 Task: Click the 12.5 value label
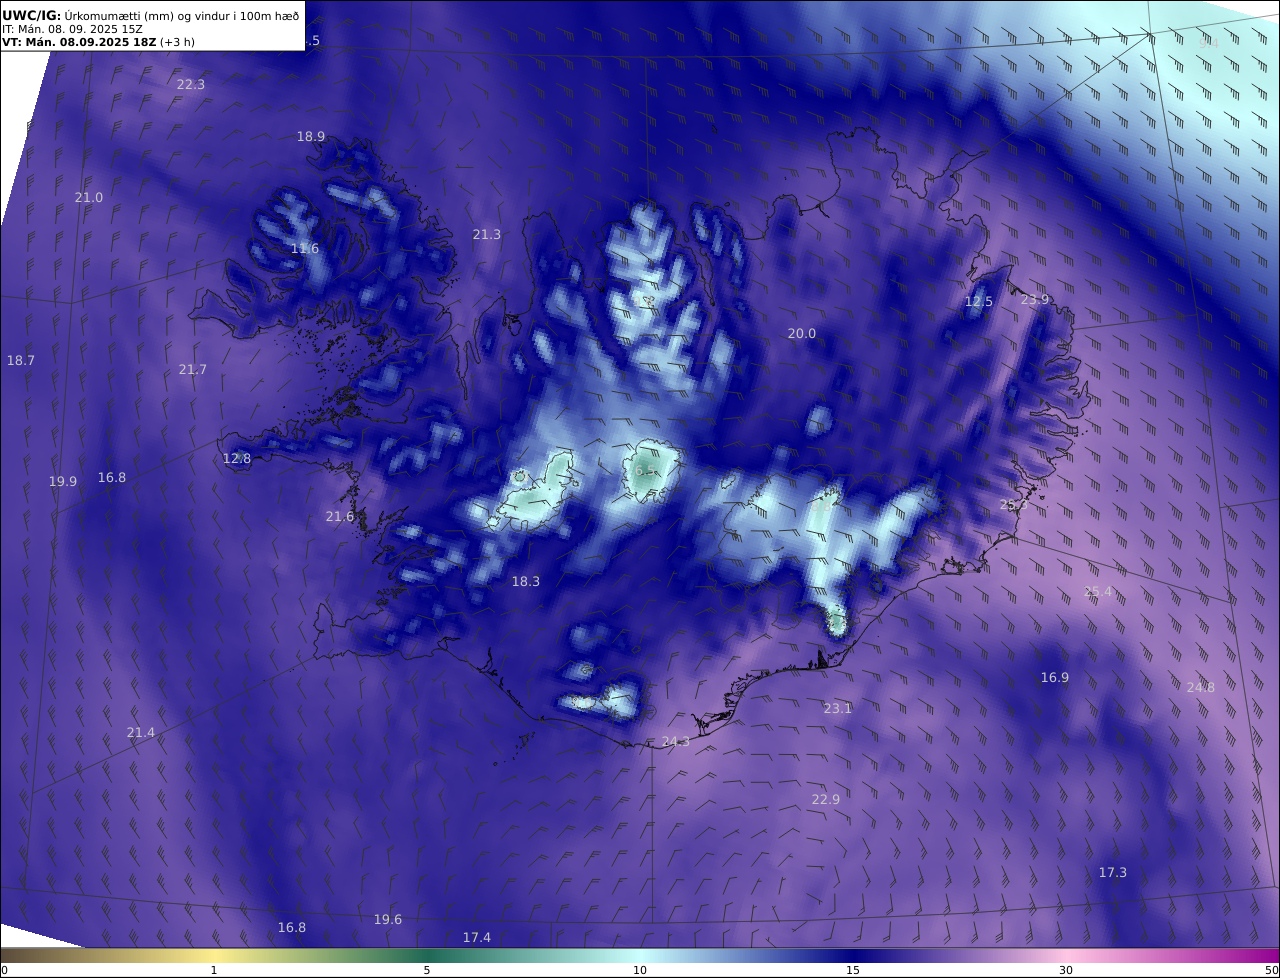[x=979, y=302]
